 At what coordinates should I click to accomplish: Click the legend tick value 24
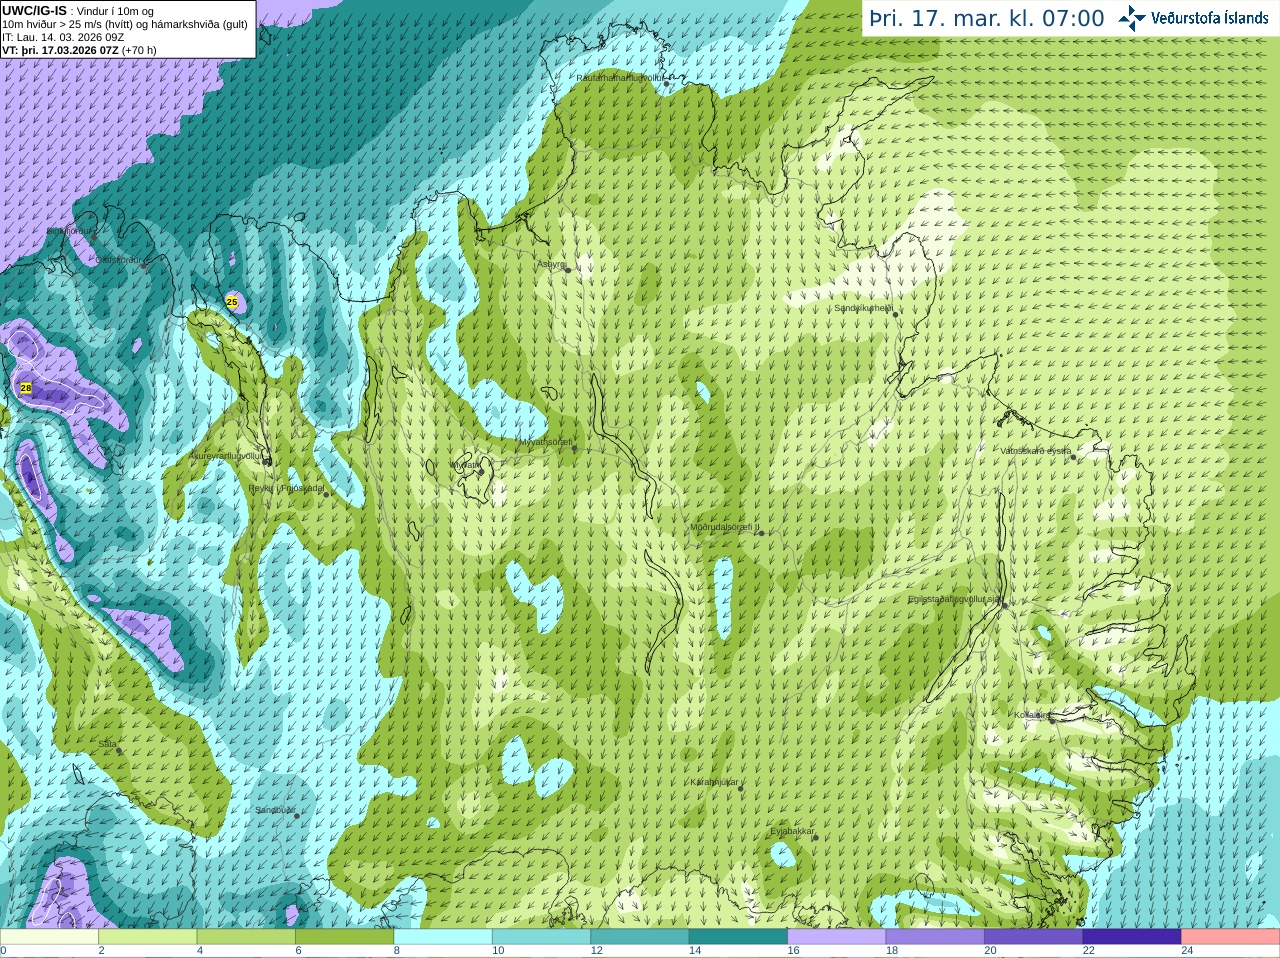coord(1187,951)
